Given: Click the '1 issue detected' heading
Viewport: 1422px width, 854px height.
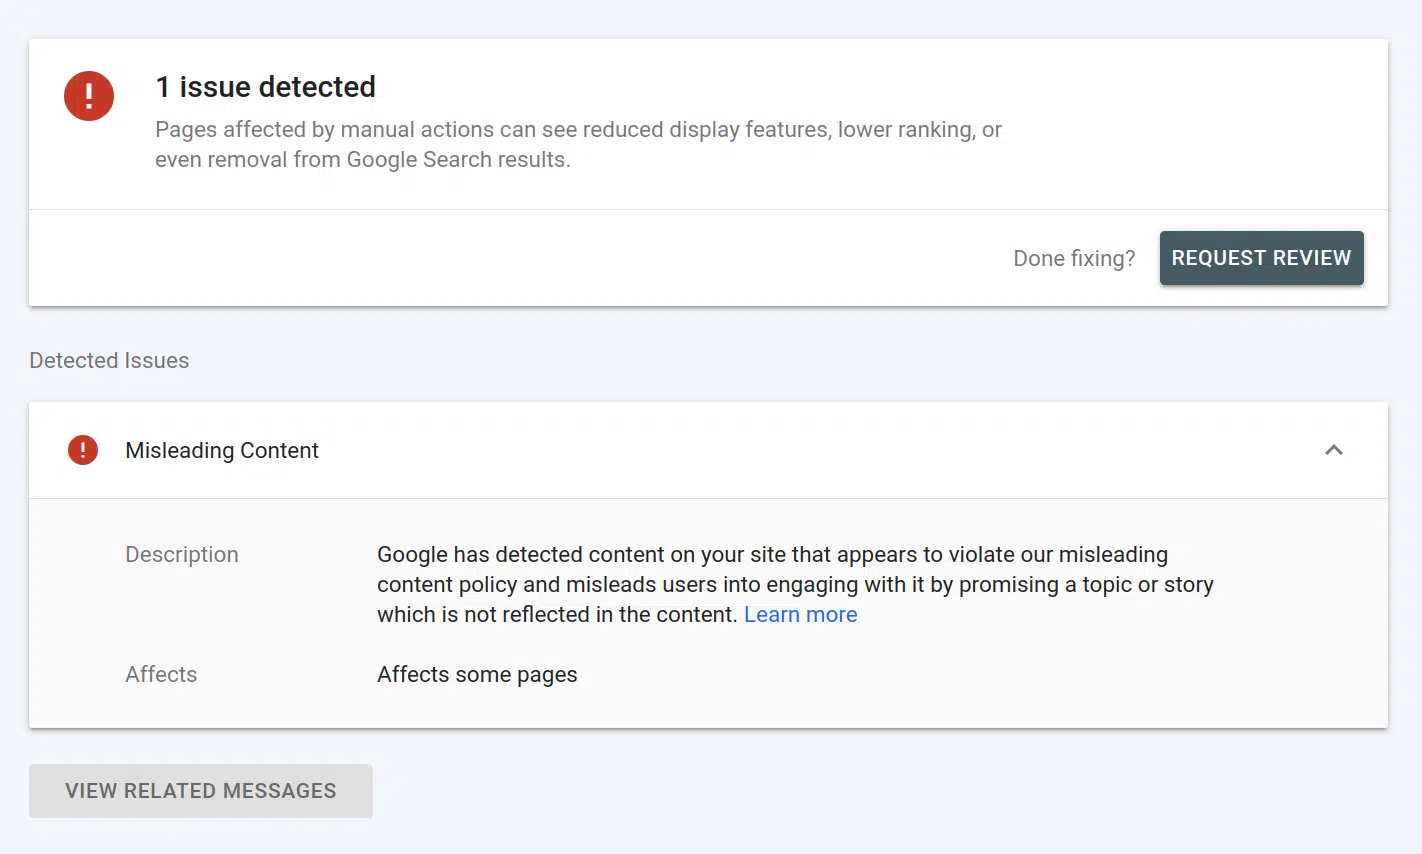Looking at the screenshot, I should pyautogui.click(x=265, y=87).
